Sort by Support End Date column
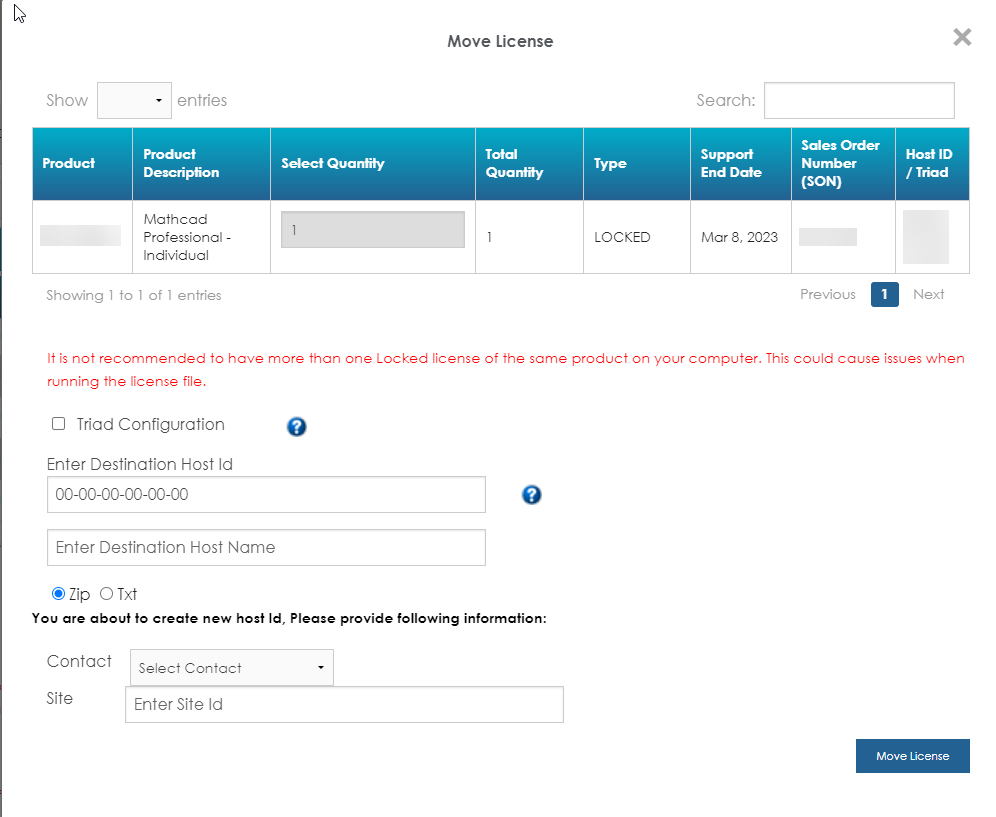 731,163
